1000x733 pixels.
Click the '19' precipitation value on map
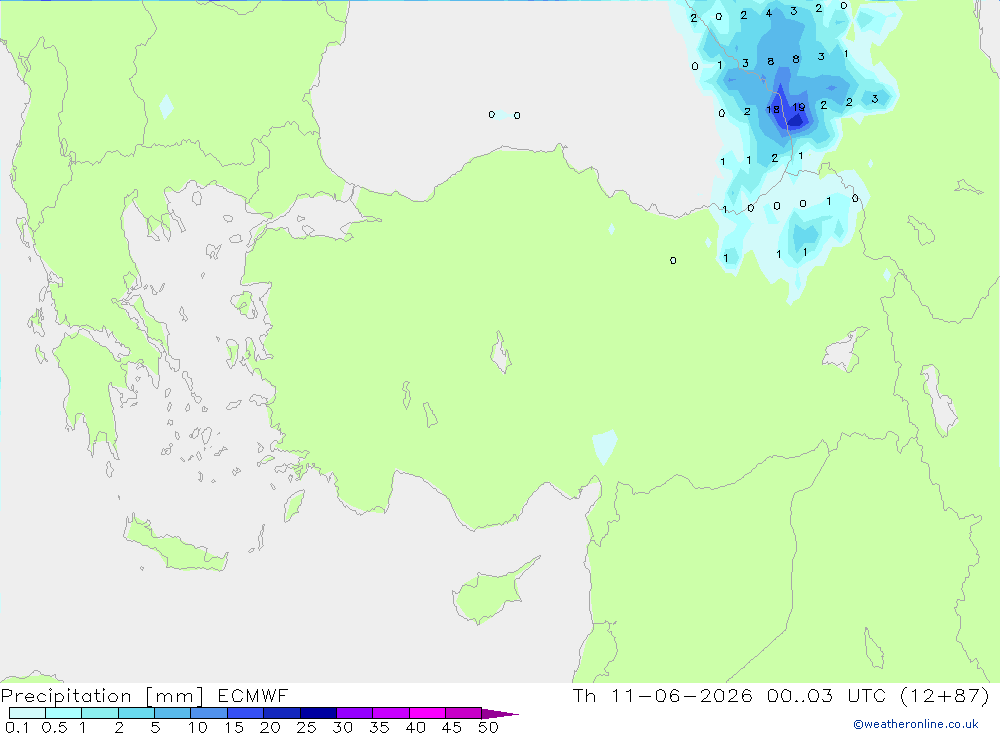click(x=798, y=107)
